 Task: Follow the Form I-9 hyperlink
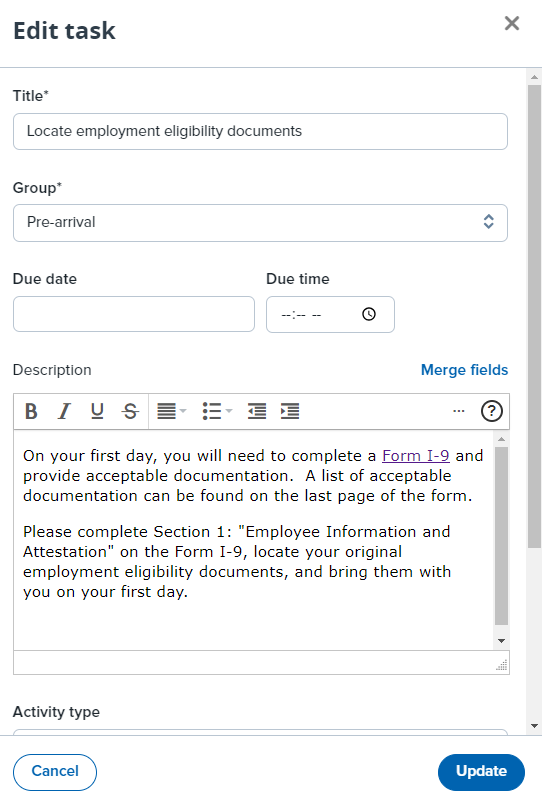coord(416,456)
